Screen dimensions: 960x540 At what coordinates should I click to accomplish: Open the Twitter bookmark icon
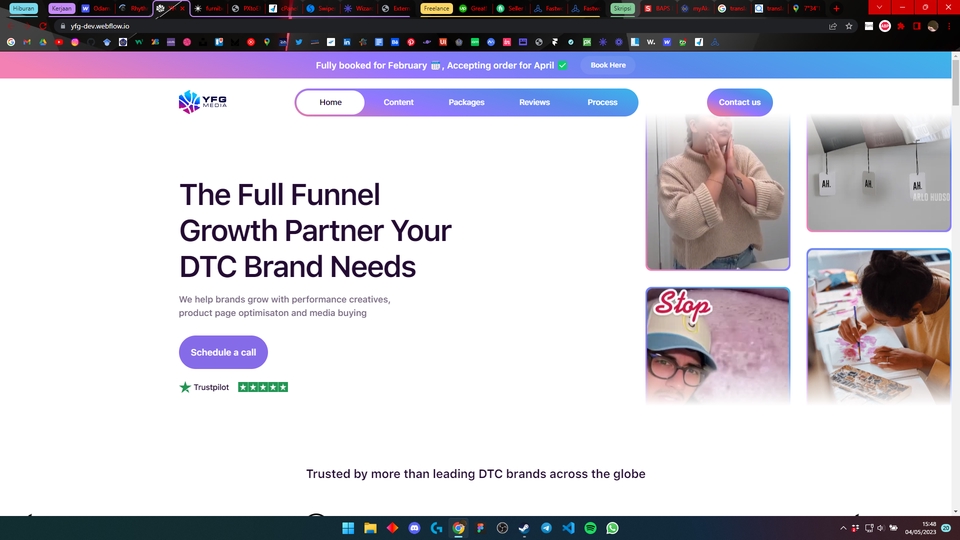[x=299, y=42]
